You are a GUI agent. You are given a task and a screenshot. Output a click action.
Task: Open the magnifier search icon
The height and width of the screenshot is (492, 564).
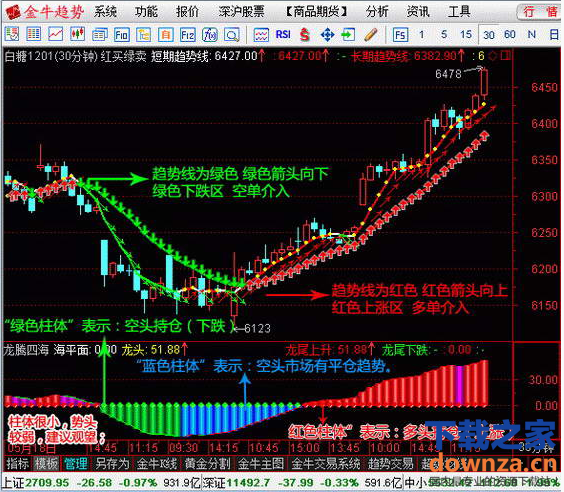tap(231, 35)
